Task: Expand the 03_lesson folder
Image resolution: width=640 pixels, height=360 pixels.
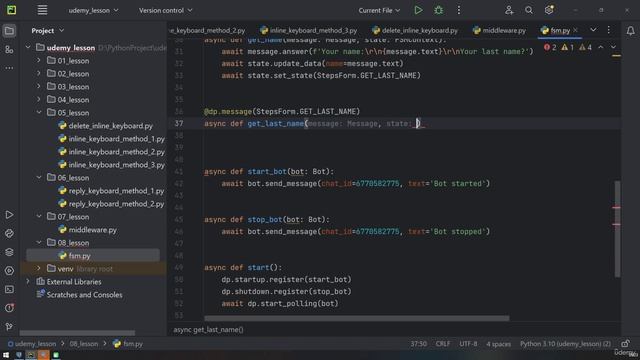Action: tap(39, 87)
